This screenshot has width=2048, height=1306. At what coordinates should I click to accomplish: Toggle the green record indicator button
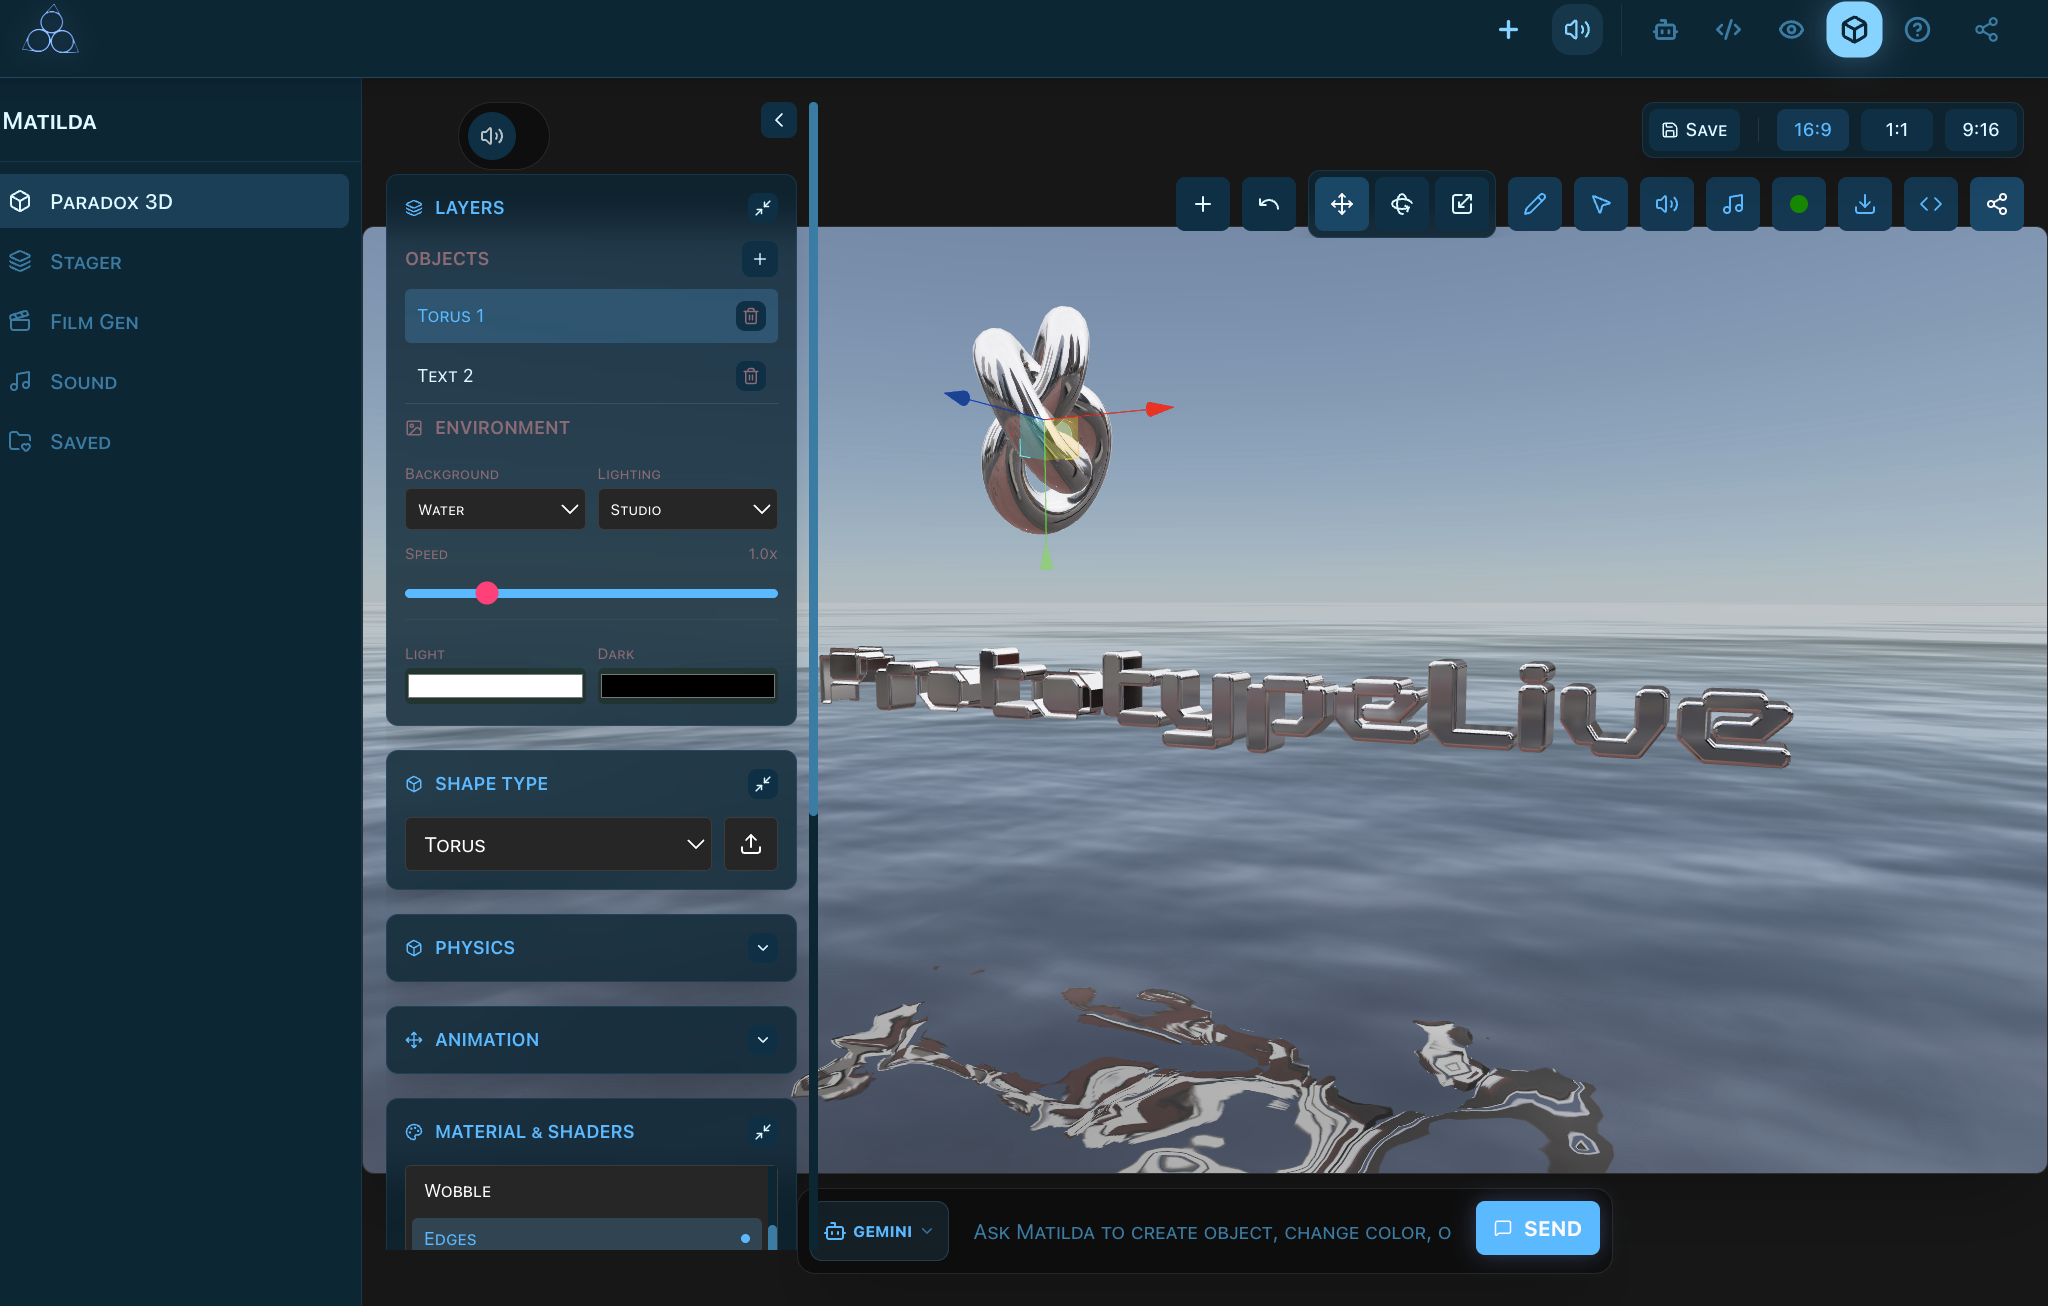tap(1798, 204)
